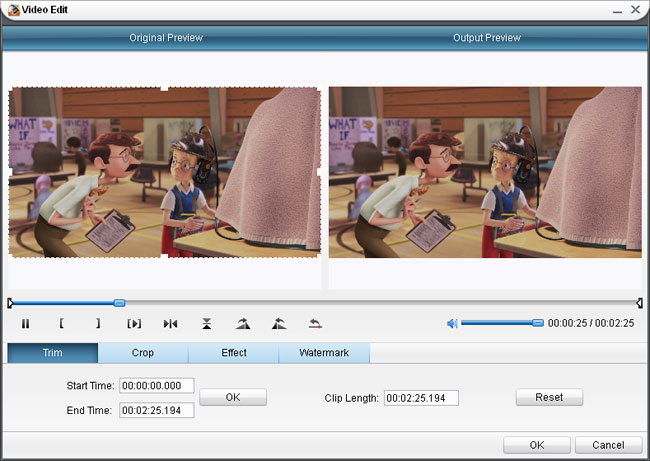Play the selected clip segment icon
This screenshot has width=650, height=461.
(134, 323)
